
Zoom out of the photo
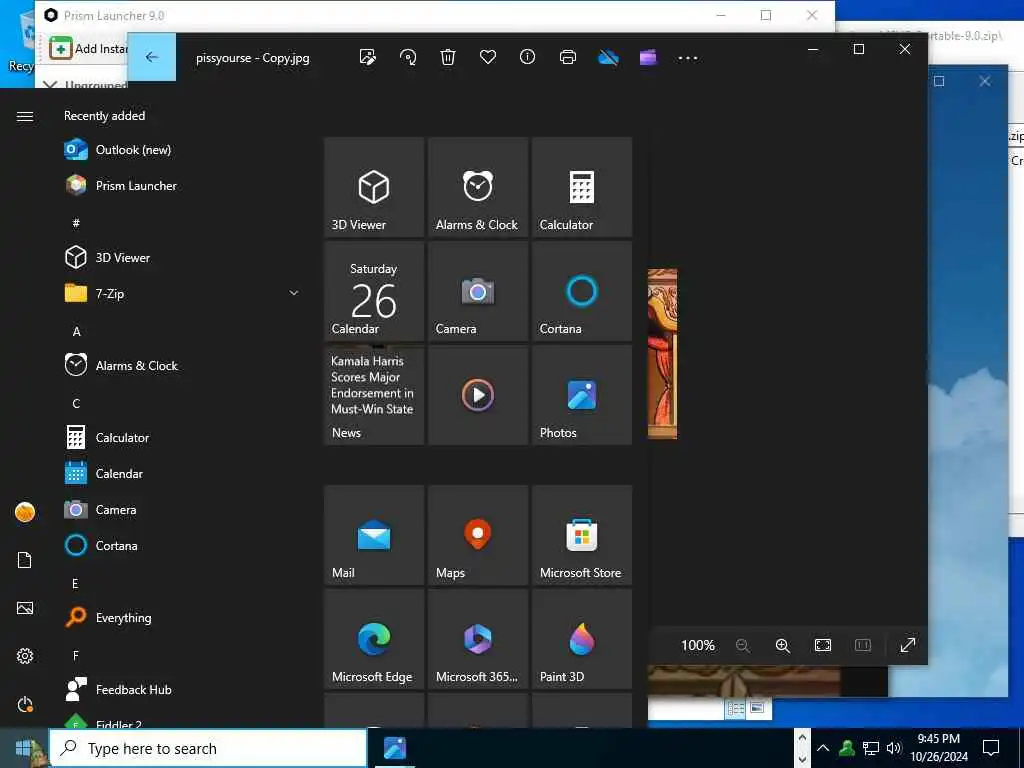pyautogui.click(x=743, y=645)
